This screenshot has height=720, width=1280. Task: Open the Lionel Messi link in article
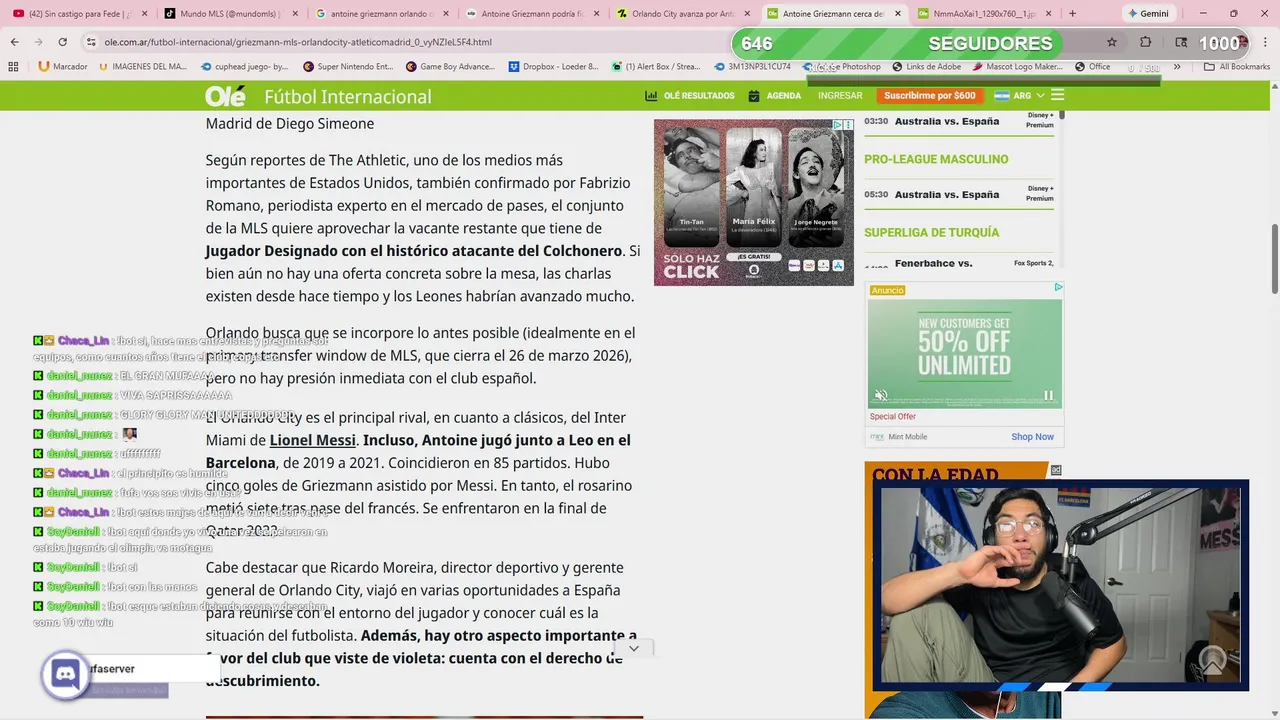coord(313,440)
